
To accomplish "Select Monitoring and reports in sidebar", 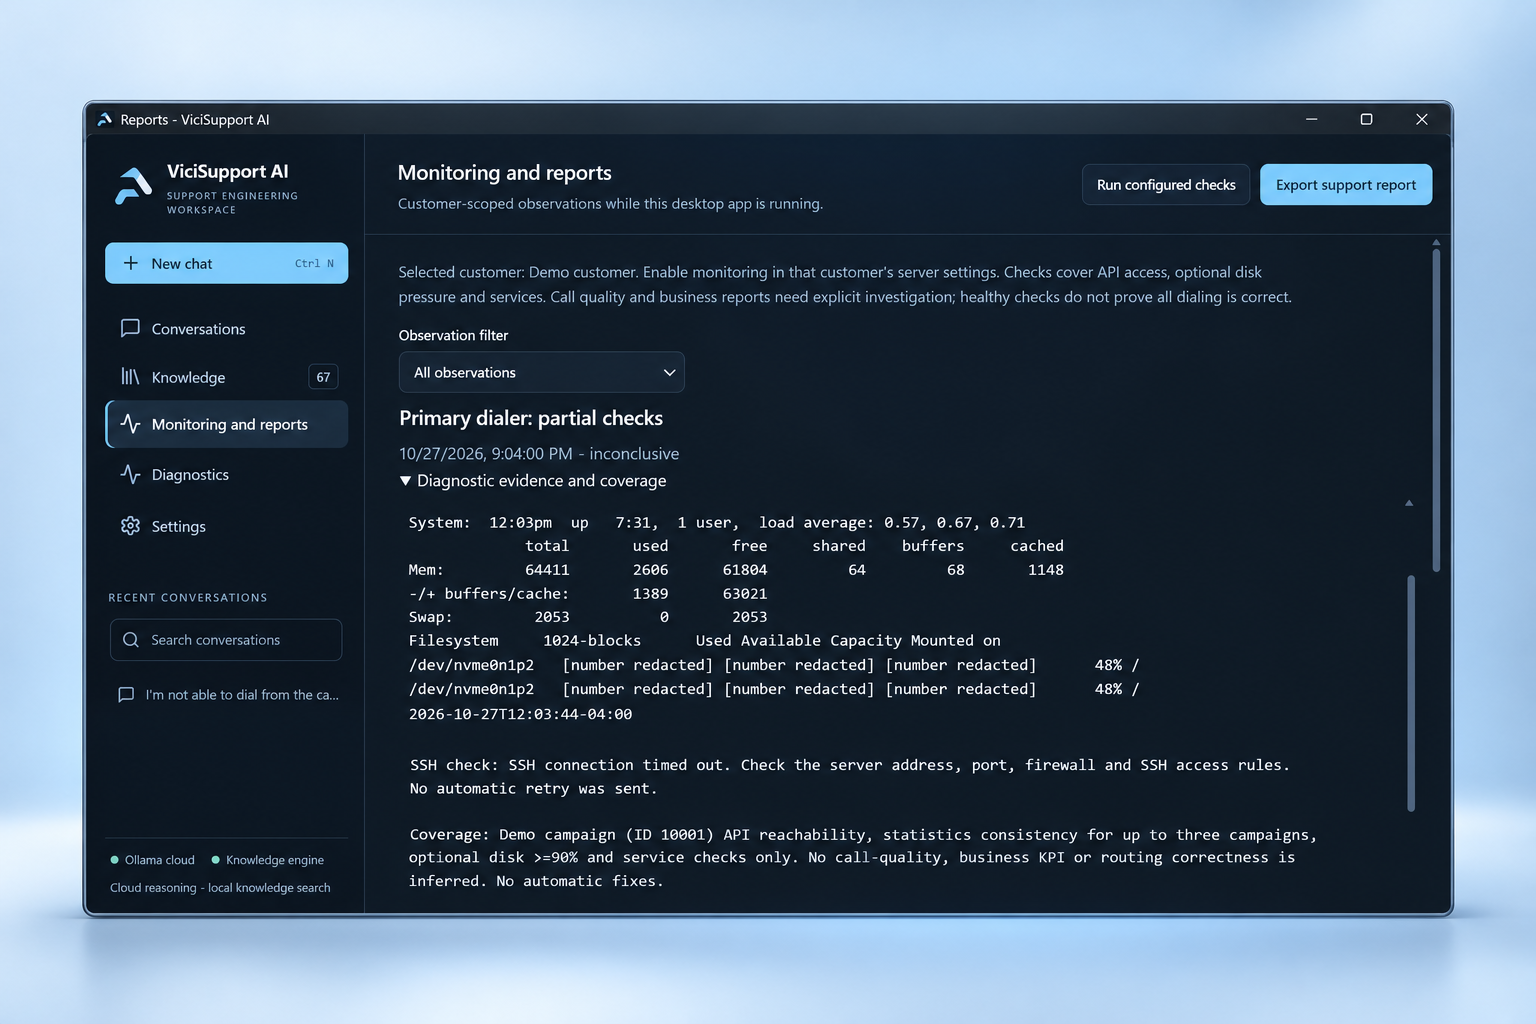I will [x=227, y=425].
